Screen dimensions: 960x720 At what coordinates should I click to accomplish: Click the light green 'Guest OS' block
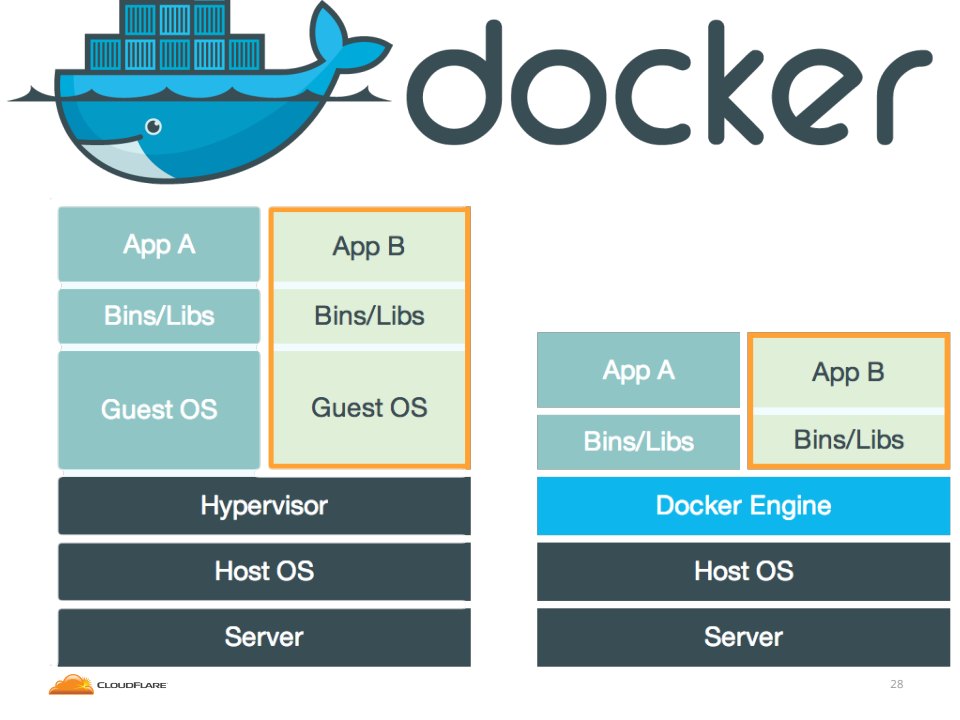[369, 408]
